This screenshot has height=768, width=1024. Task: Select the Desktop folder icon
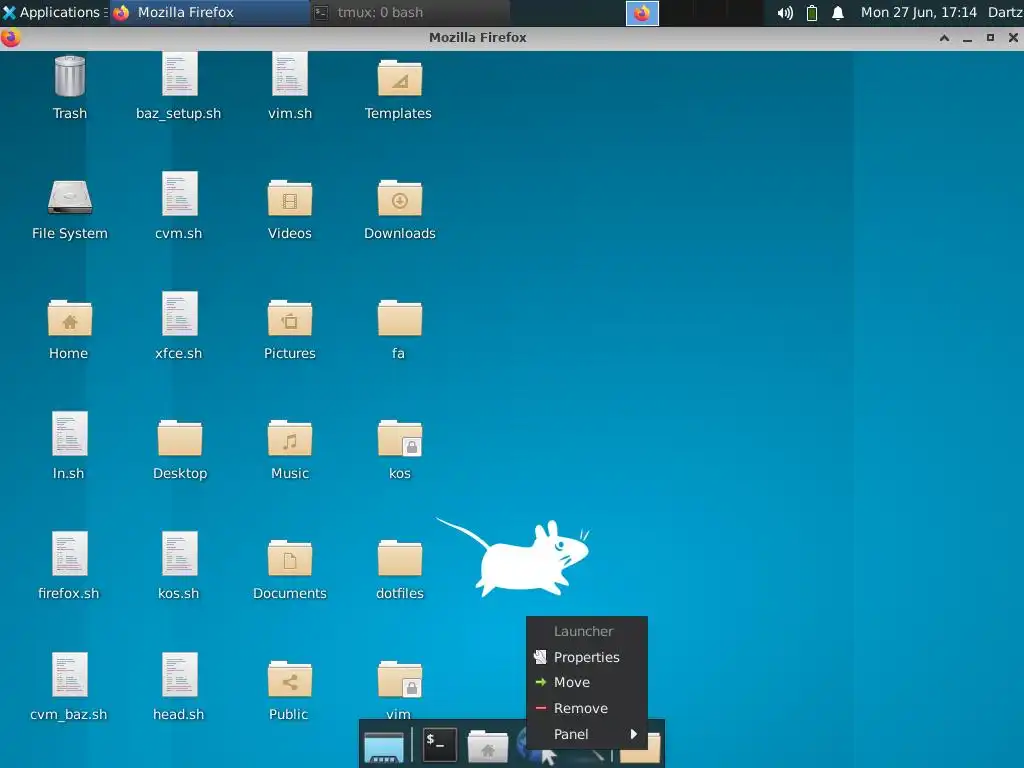pyautogui.click(x=180, y=438)
